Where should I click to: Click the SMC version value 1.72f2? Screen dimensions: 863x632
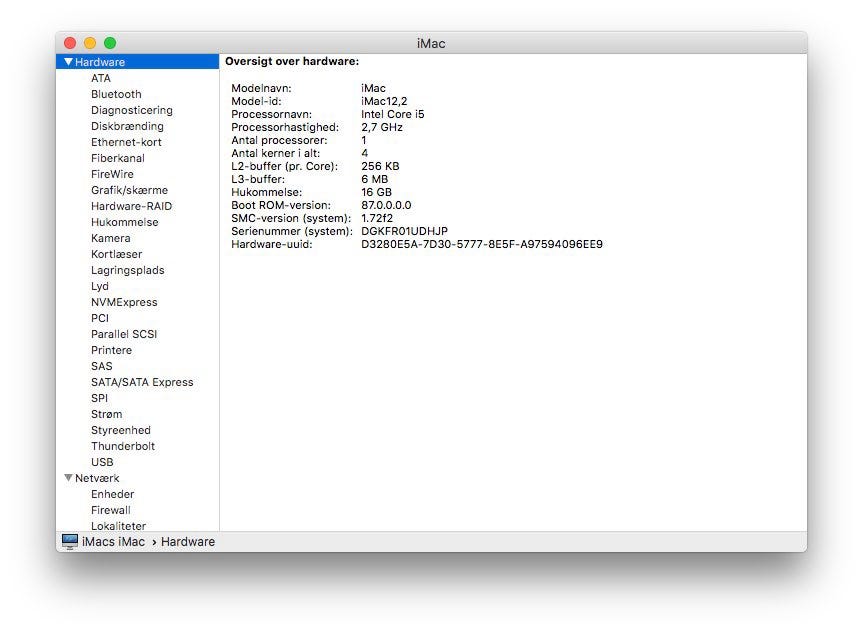coord(377,218)
